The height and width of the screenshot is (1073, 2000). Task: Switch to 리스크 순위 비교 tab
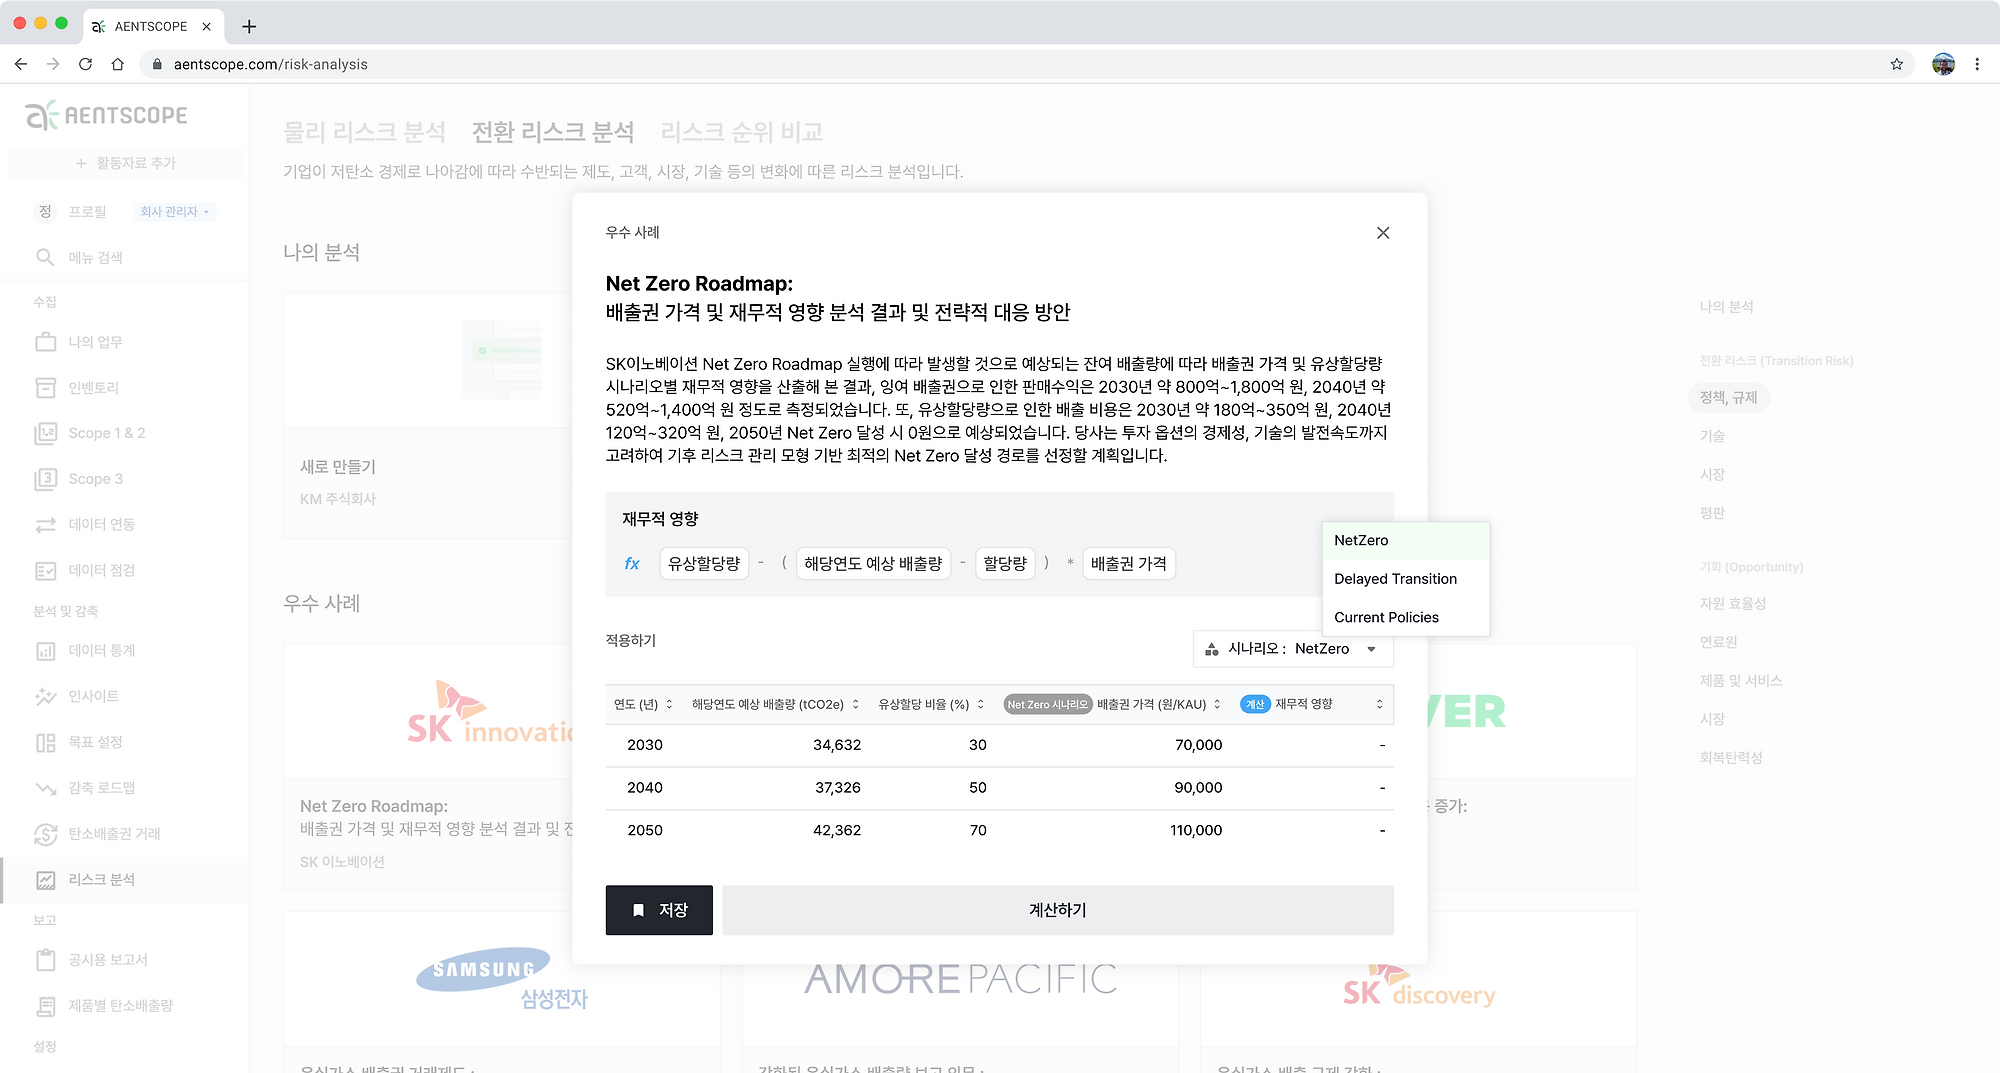742,132
